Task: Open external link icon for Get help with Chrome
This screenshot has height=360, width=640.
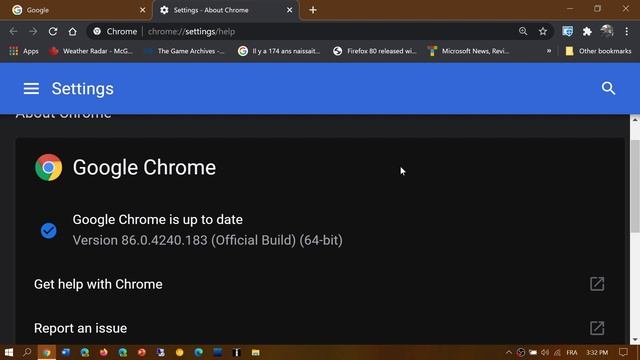Action: click(597, 284)
